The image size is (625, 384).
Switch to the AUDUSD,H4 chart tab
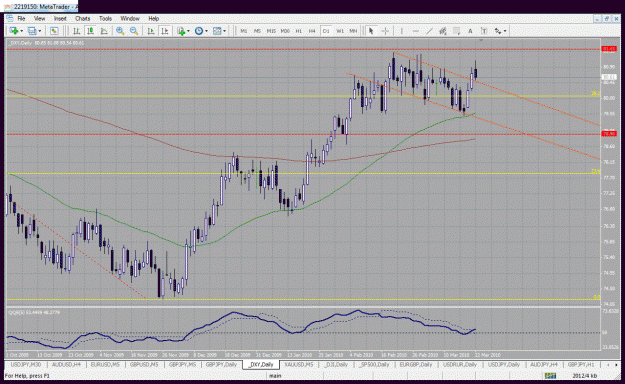(x=67, y=364)
